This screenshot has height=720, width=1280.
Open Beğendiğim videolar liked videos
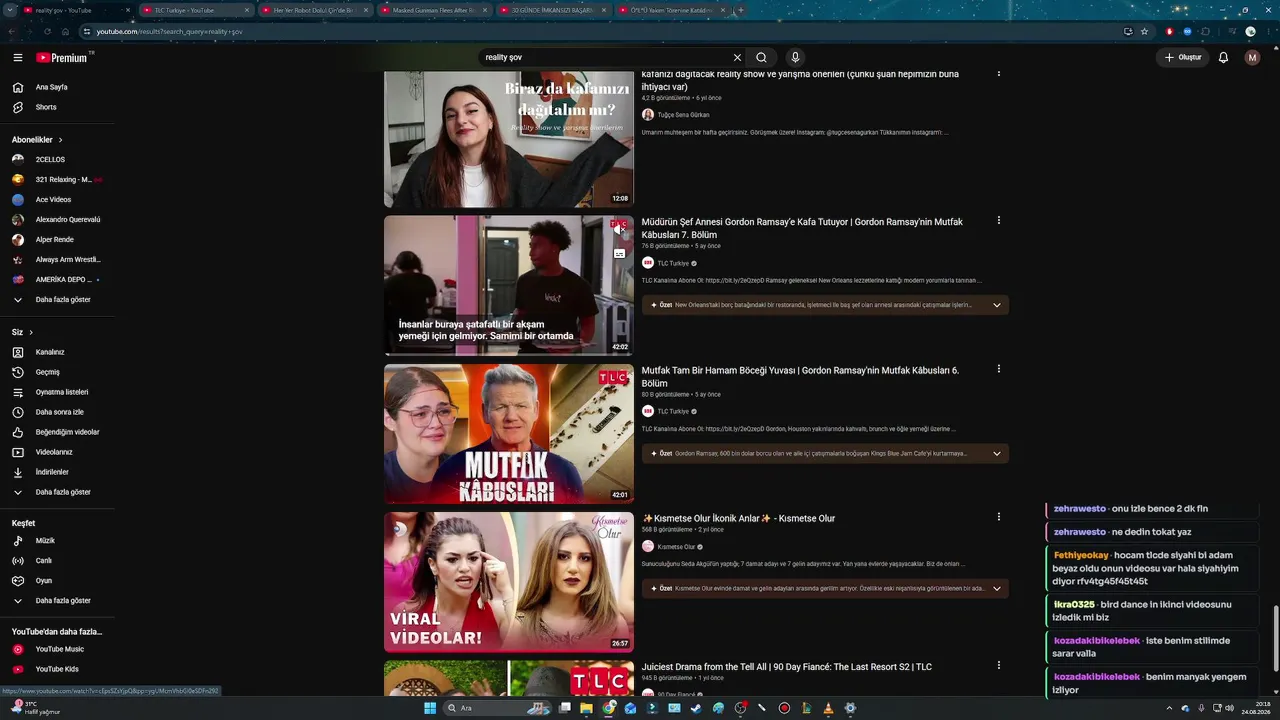pos(57,432)
